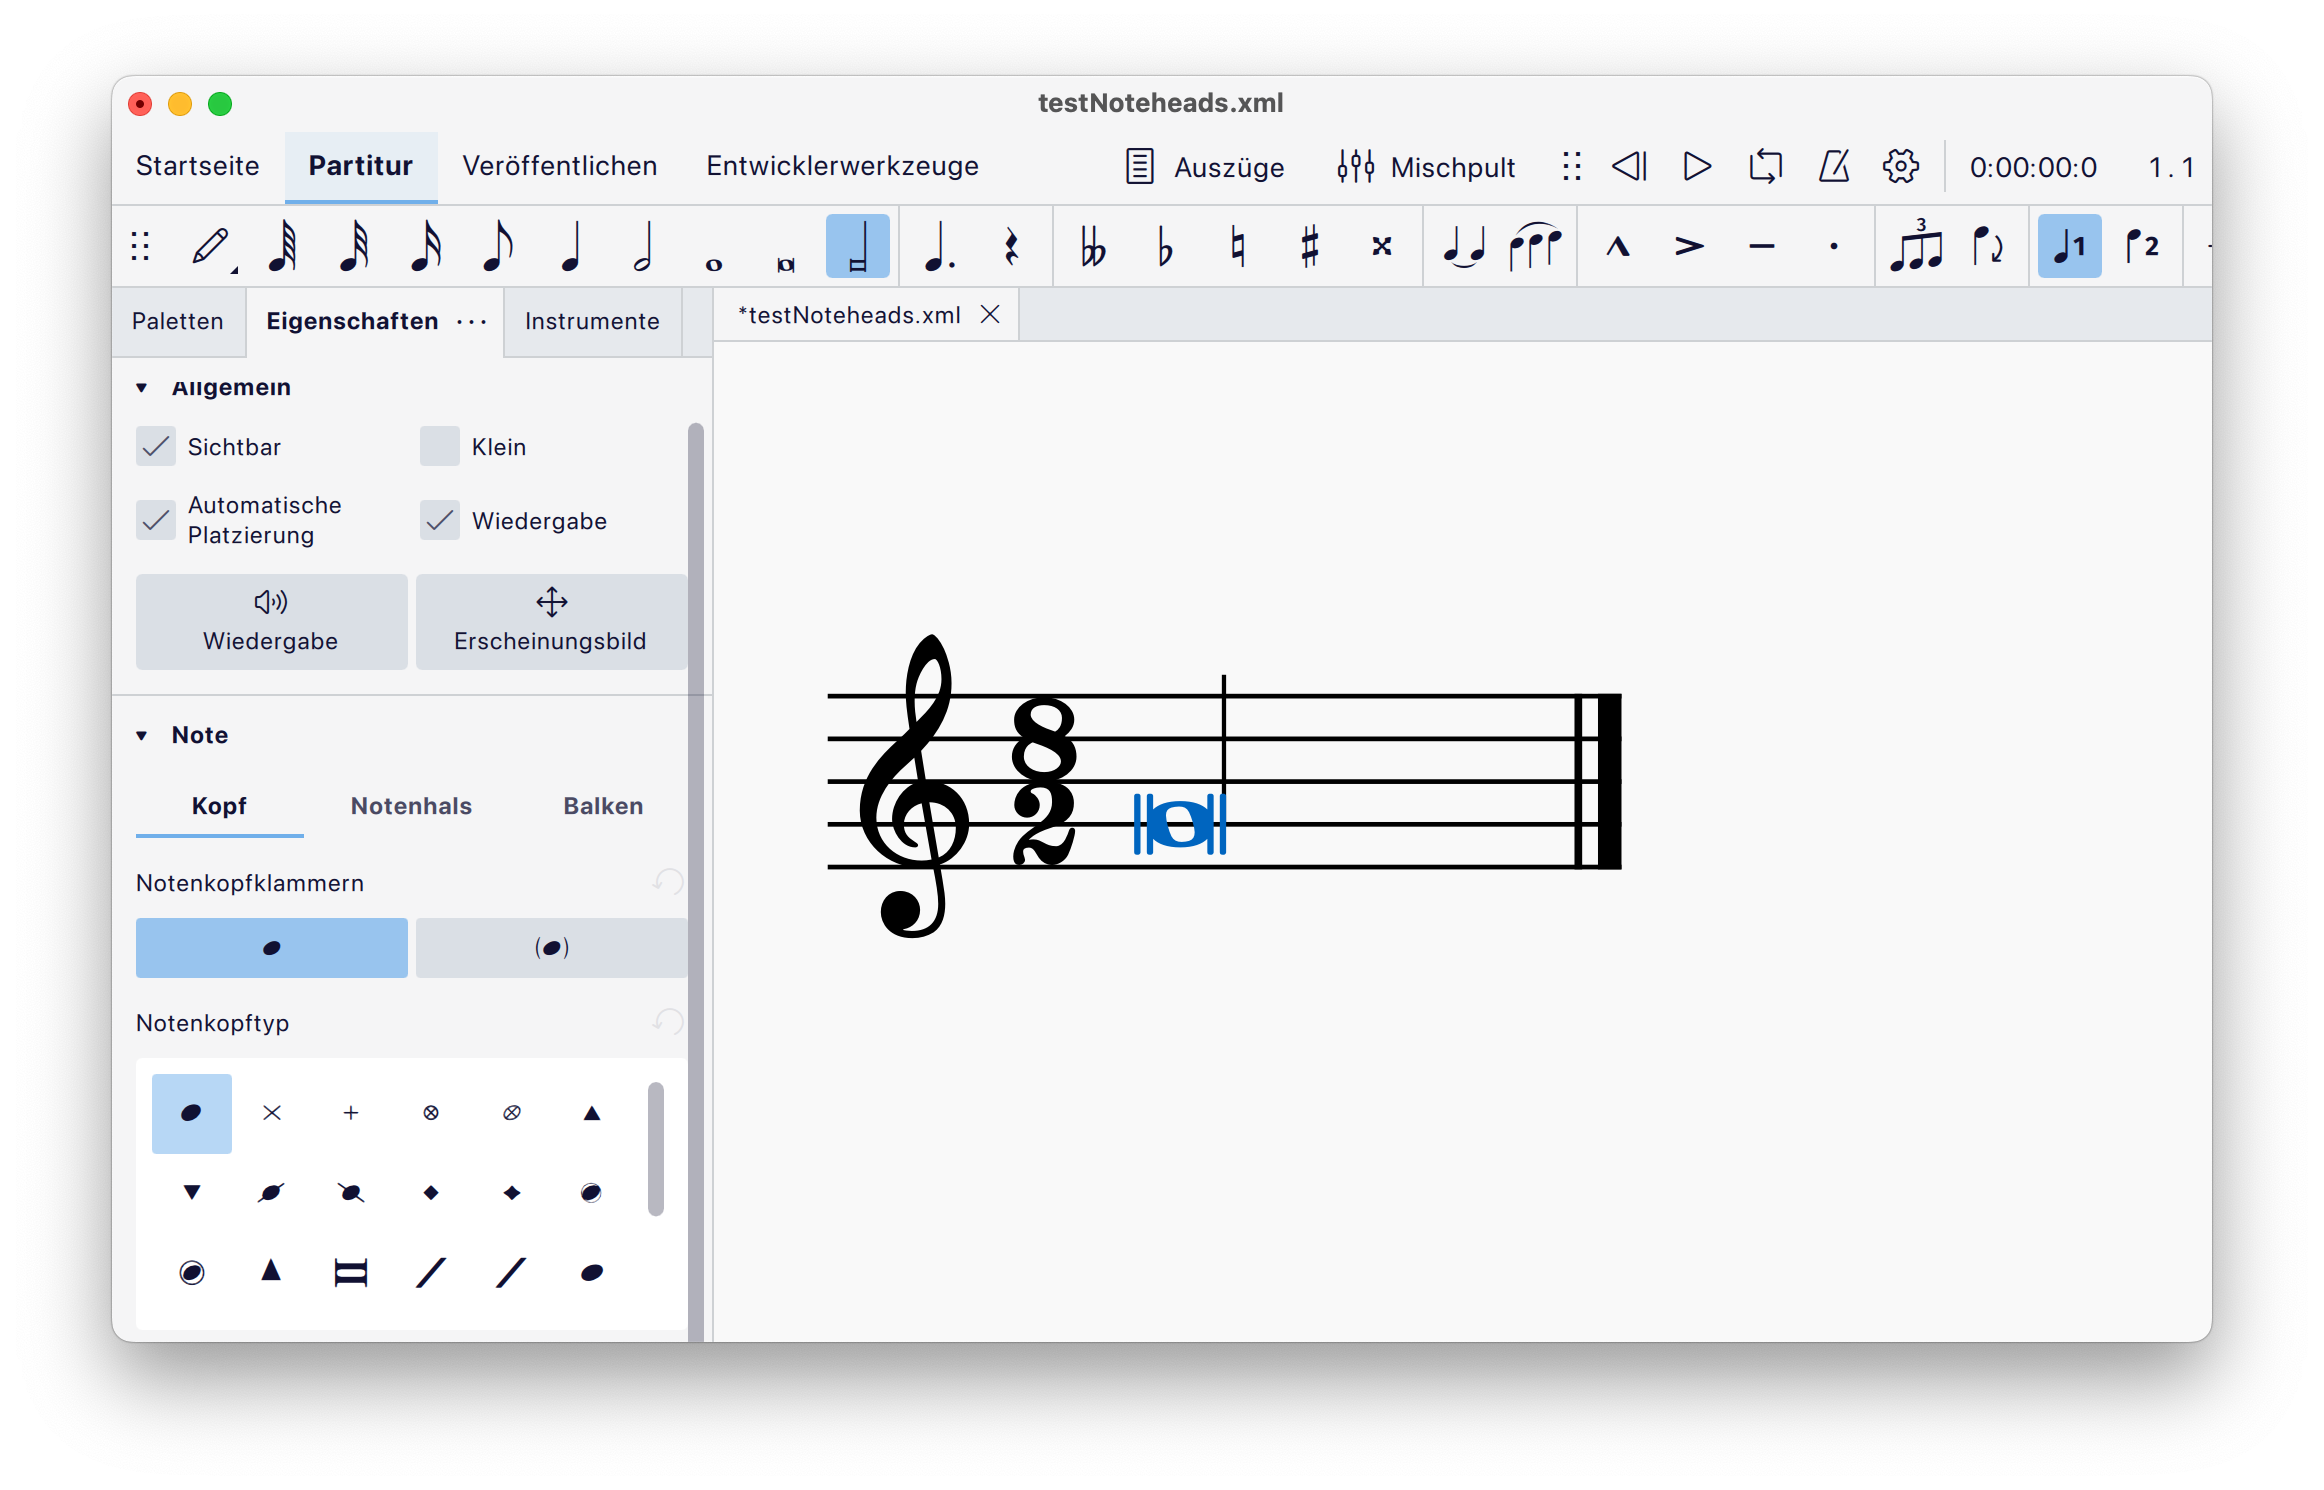Viewport: 2324px width, 1490px height.
Task: Apply a tie to the selected note
Action: 1463,245
